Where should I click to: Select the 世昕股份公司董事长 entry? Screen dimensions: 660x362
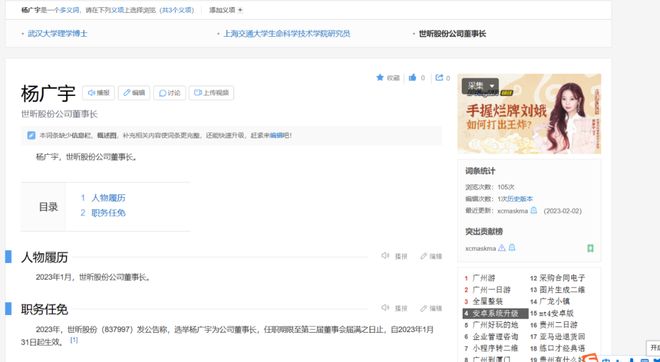(x=452, y=34)
